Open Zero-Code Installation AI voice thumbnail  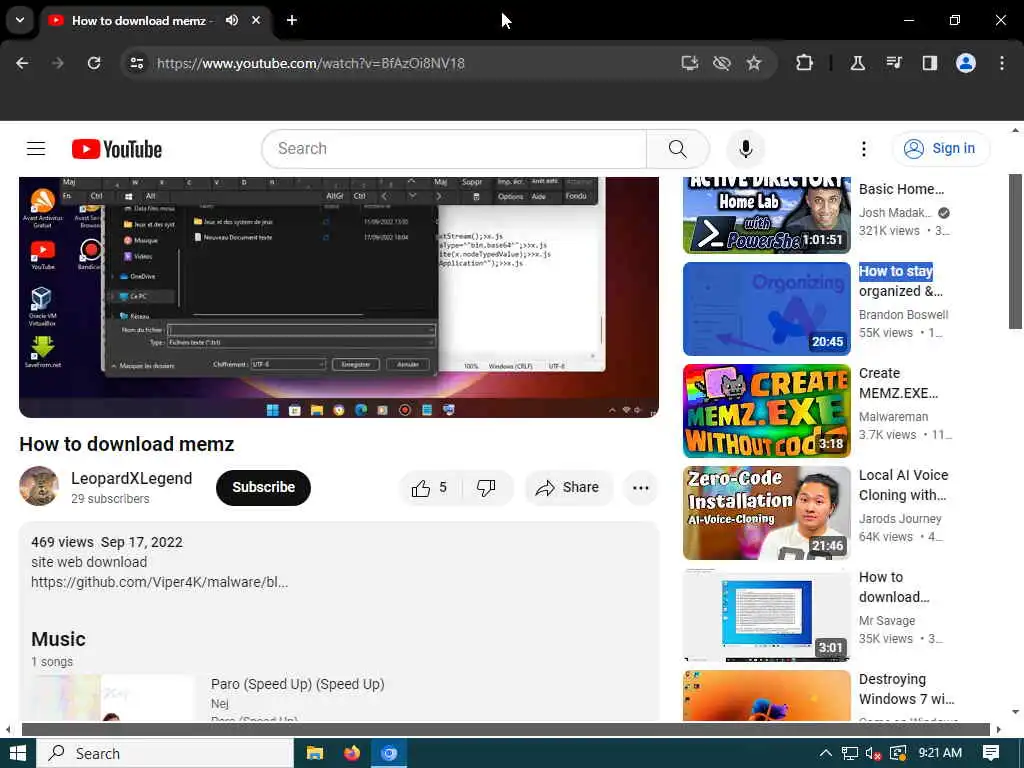(x=767, y=513)
